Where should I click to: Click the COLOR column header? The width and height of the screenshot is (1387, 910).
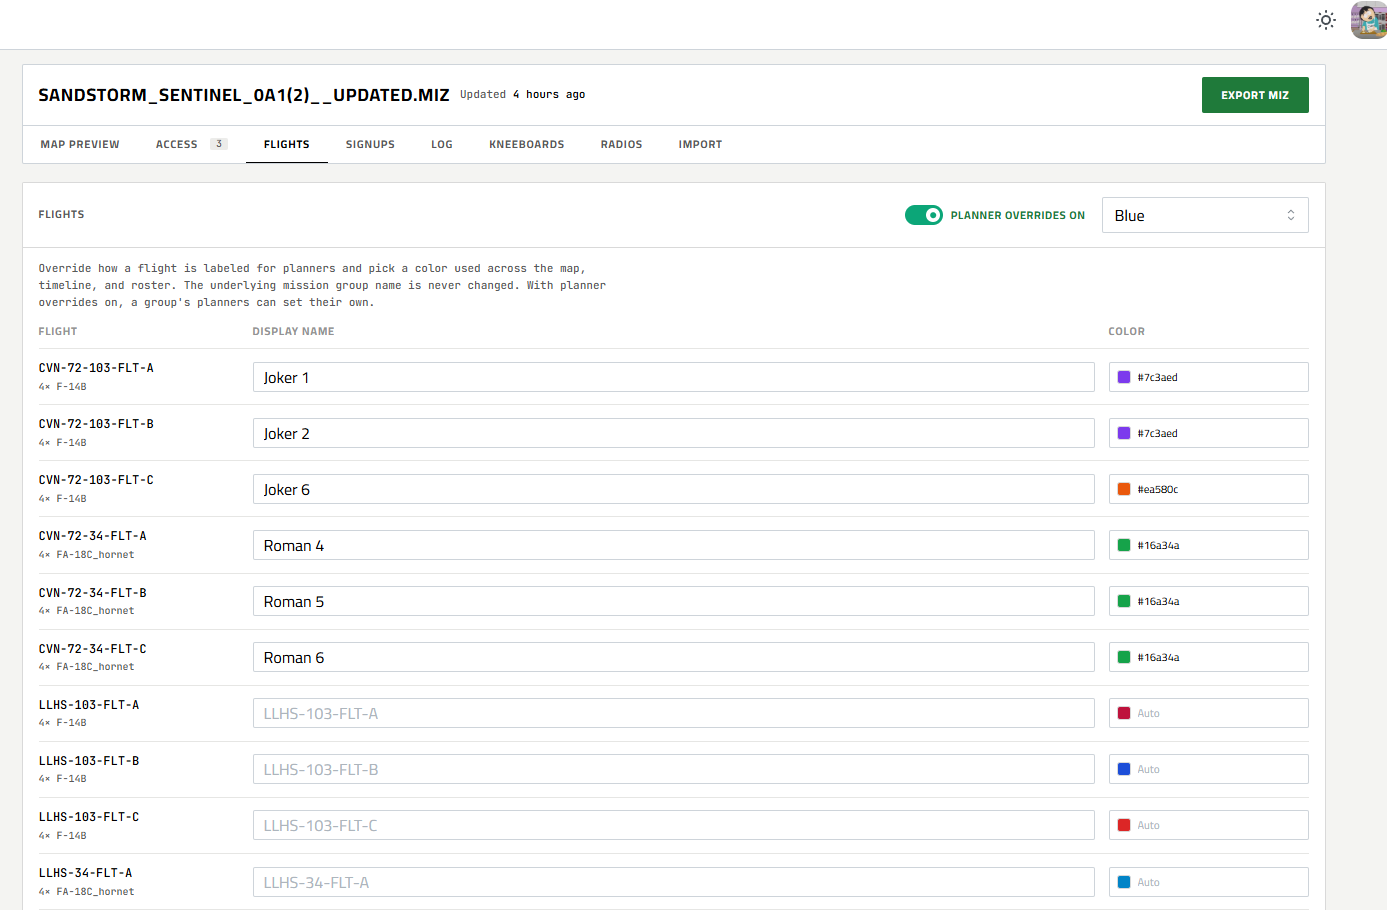pyautogui.click(x=1127, y=331)
